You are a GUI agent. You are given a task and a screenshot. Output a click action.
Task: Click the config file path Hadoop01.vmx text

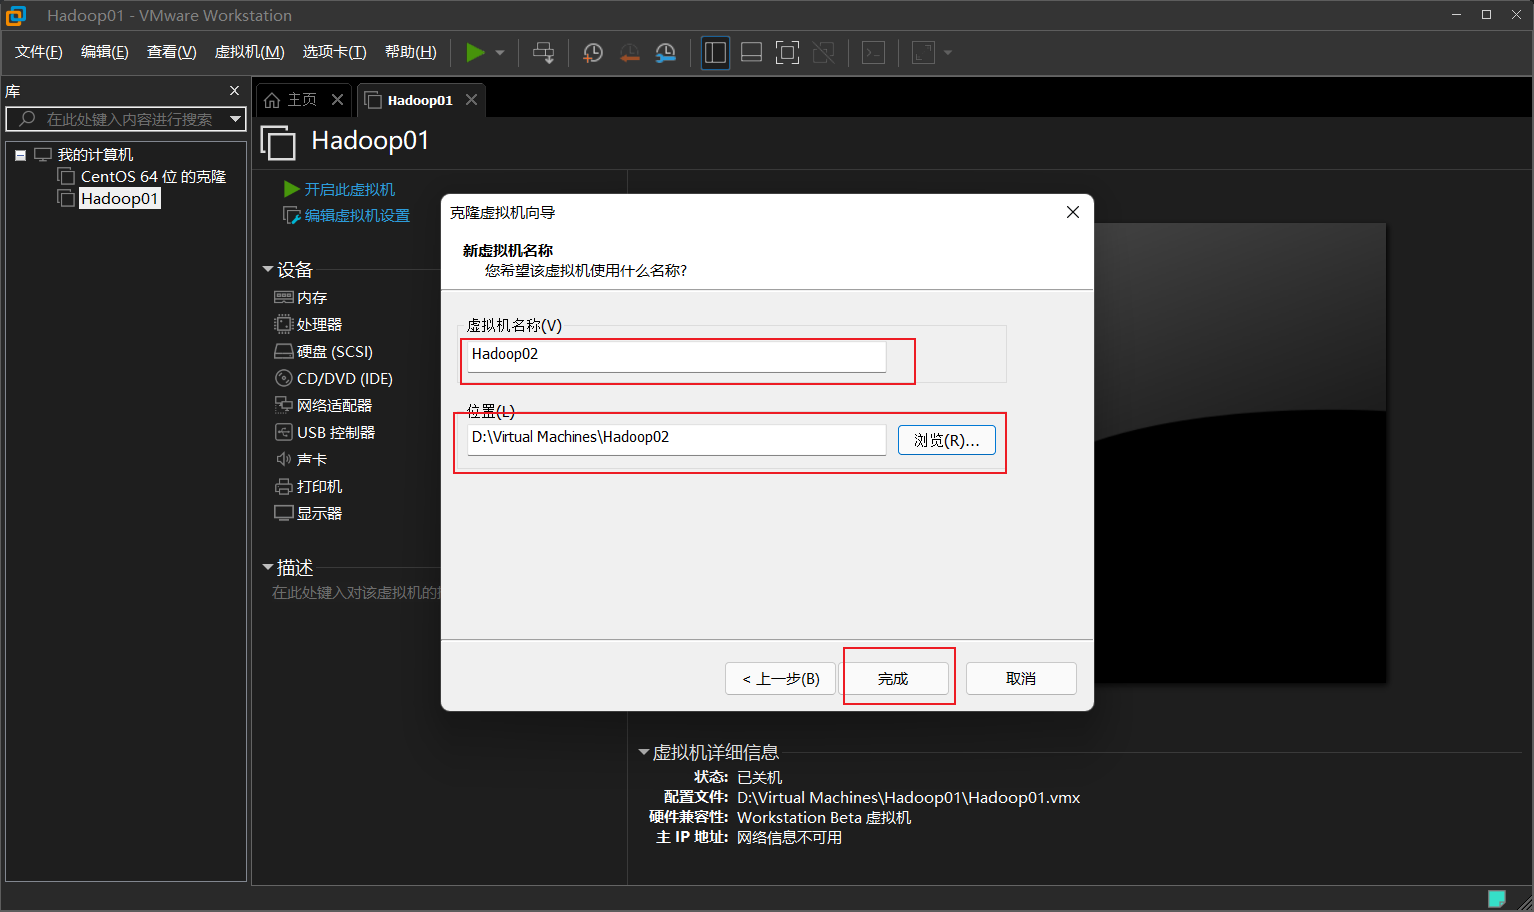[909, 798]
